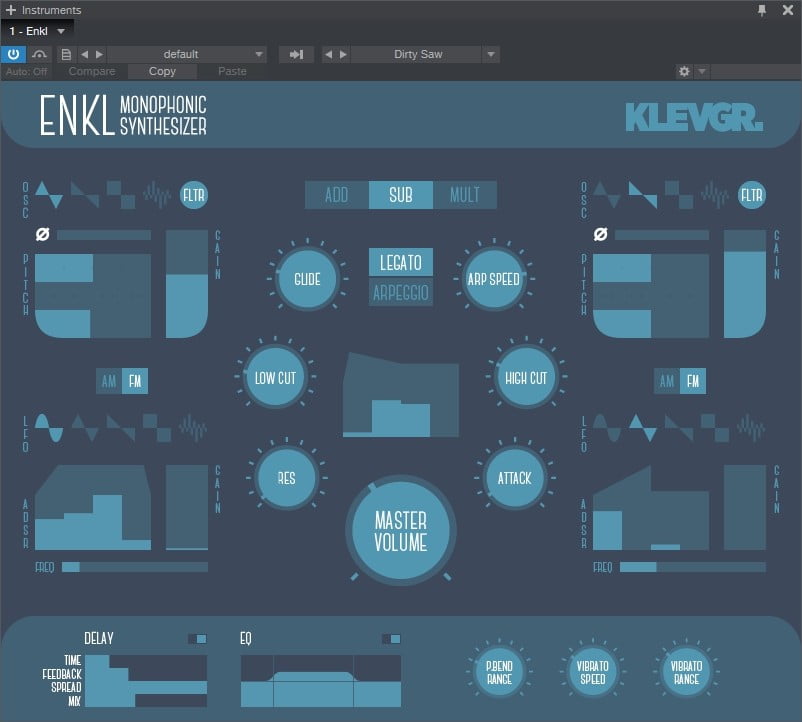The image size is (802, 722).
Task: Select noise waveform on left-side OSC
Action: pyautogui.click(x=157, y=195)
